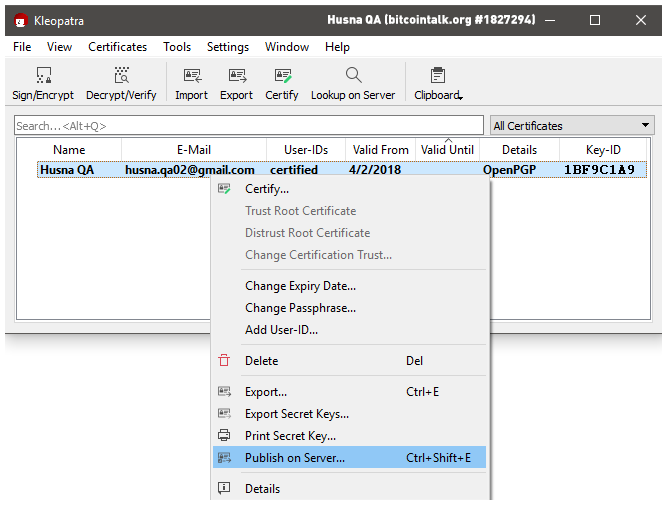Screen dimensions: 668x506
Task: Sort by the E-Mail column header
Action: (x=194, y=150)
